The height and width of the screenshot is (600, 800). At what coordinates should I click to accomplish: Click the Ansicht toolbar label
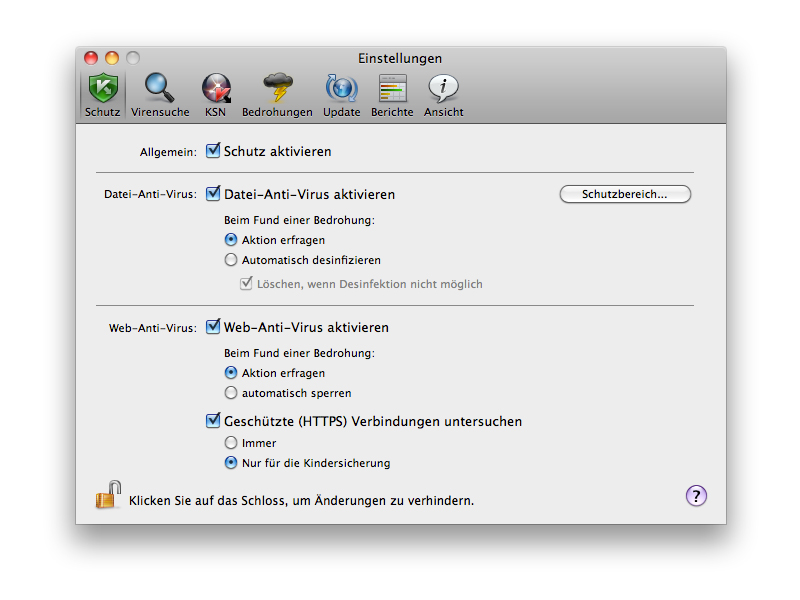pos(443,112)
